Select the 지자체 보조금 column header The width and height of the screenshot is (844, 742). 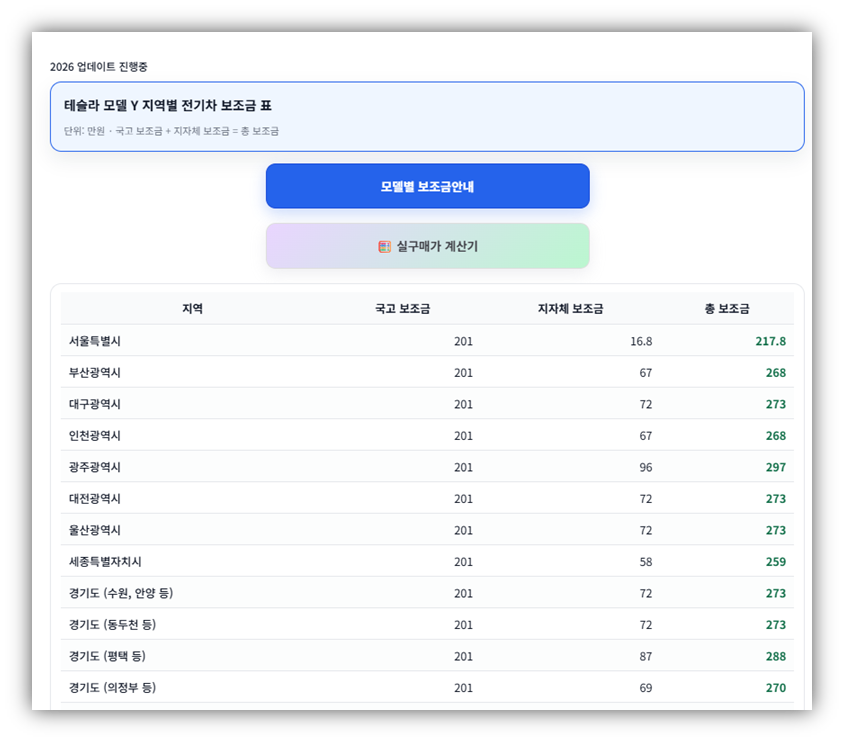(571, 309)
